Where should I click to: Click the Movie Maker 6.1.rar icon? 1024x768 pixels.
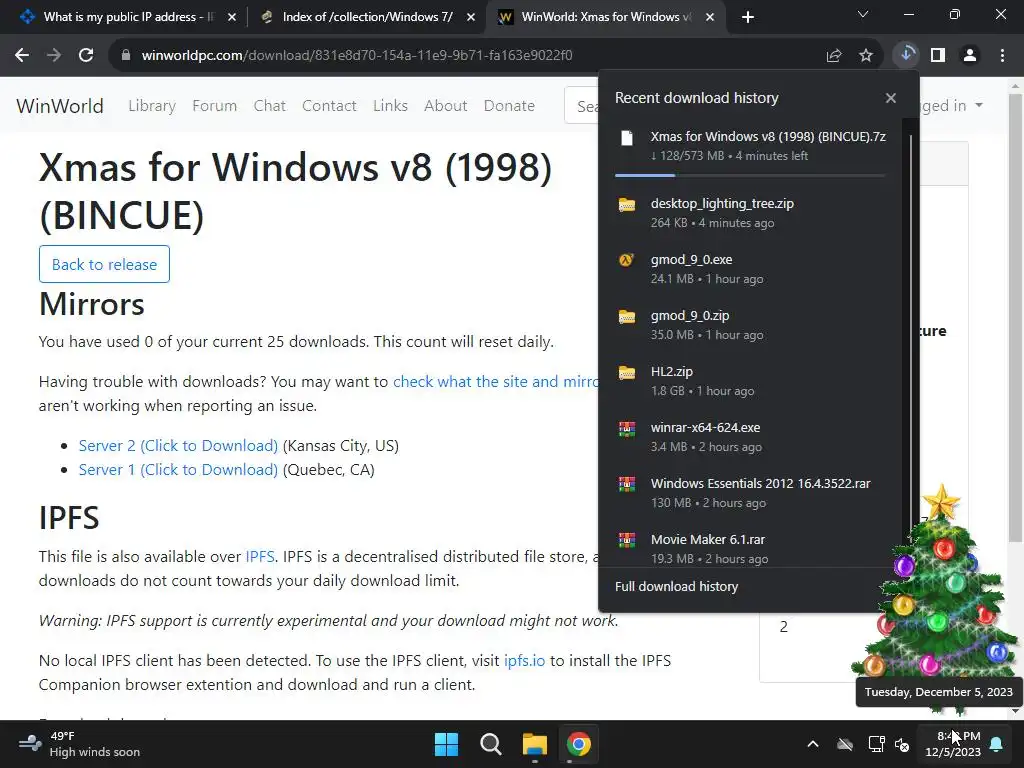[627, 540]
